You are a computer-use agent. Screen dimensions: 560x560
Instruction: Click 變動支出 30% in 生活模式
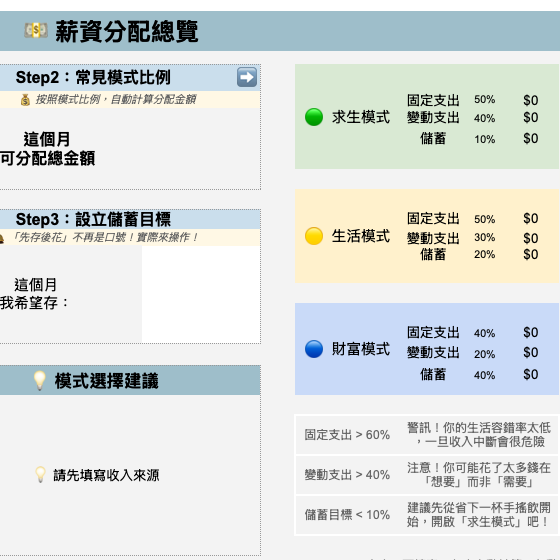pyautogui.click(x=451, y=238)
